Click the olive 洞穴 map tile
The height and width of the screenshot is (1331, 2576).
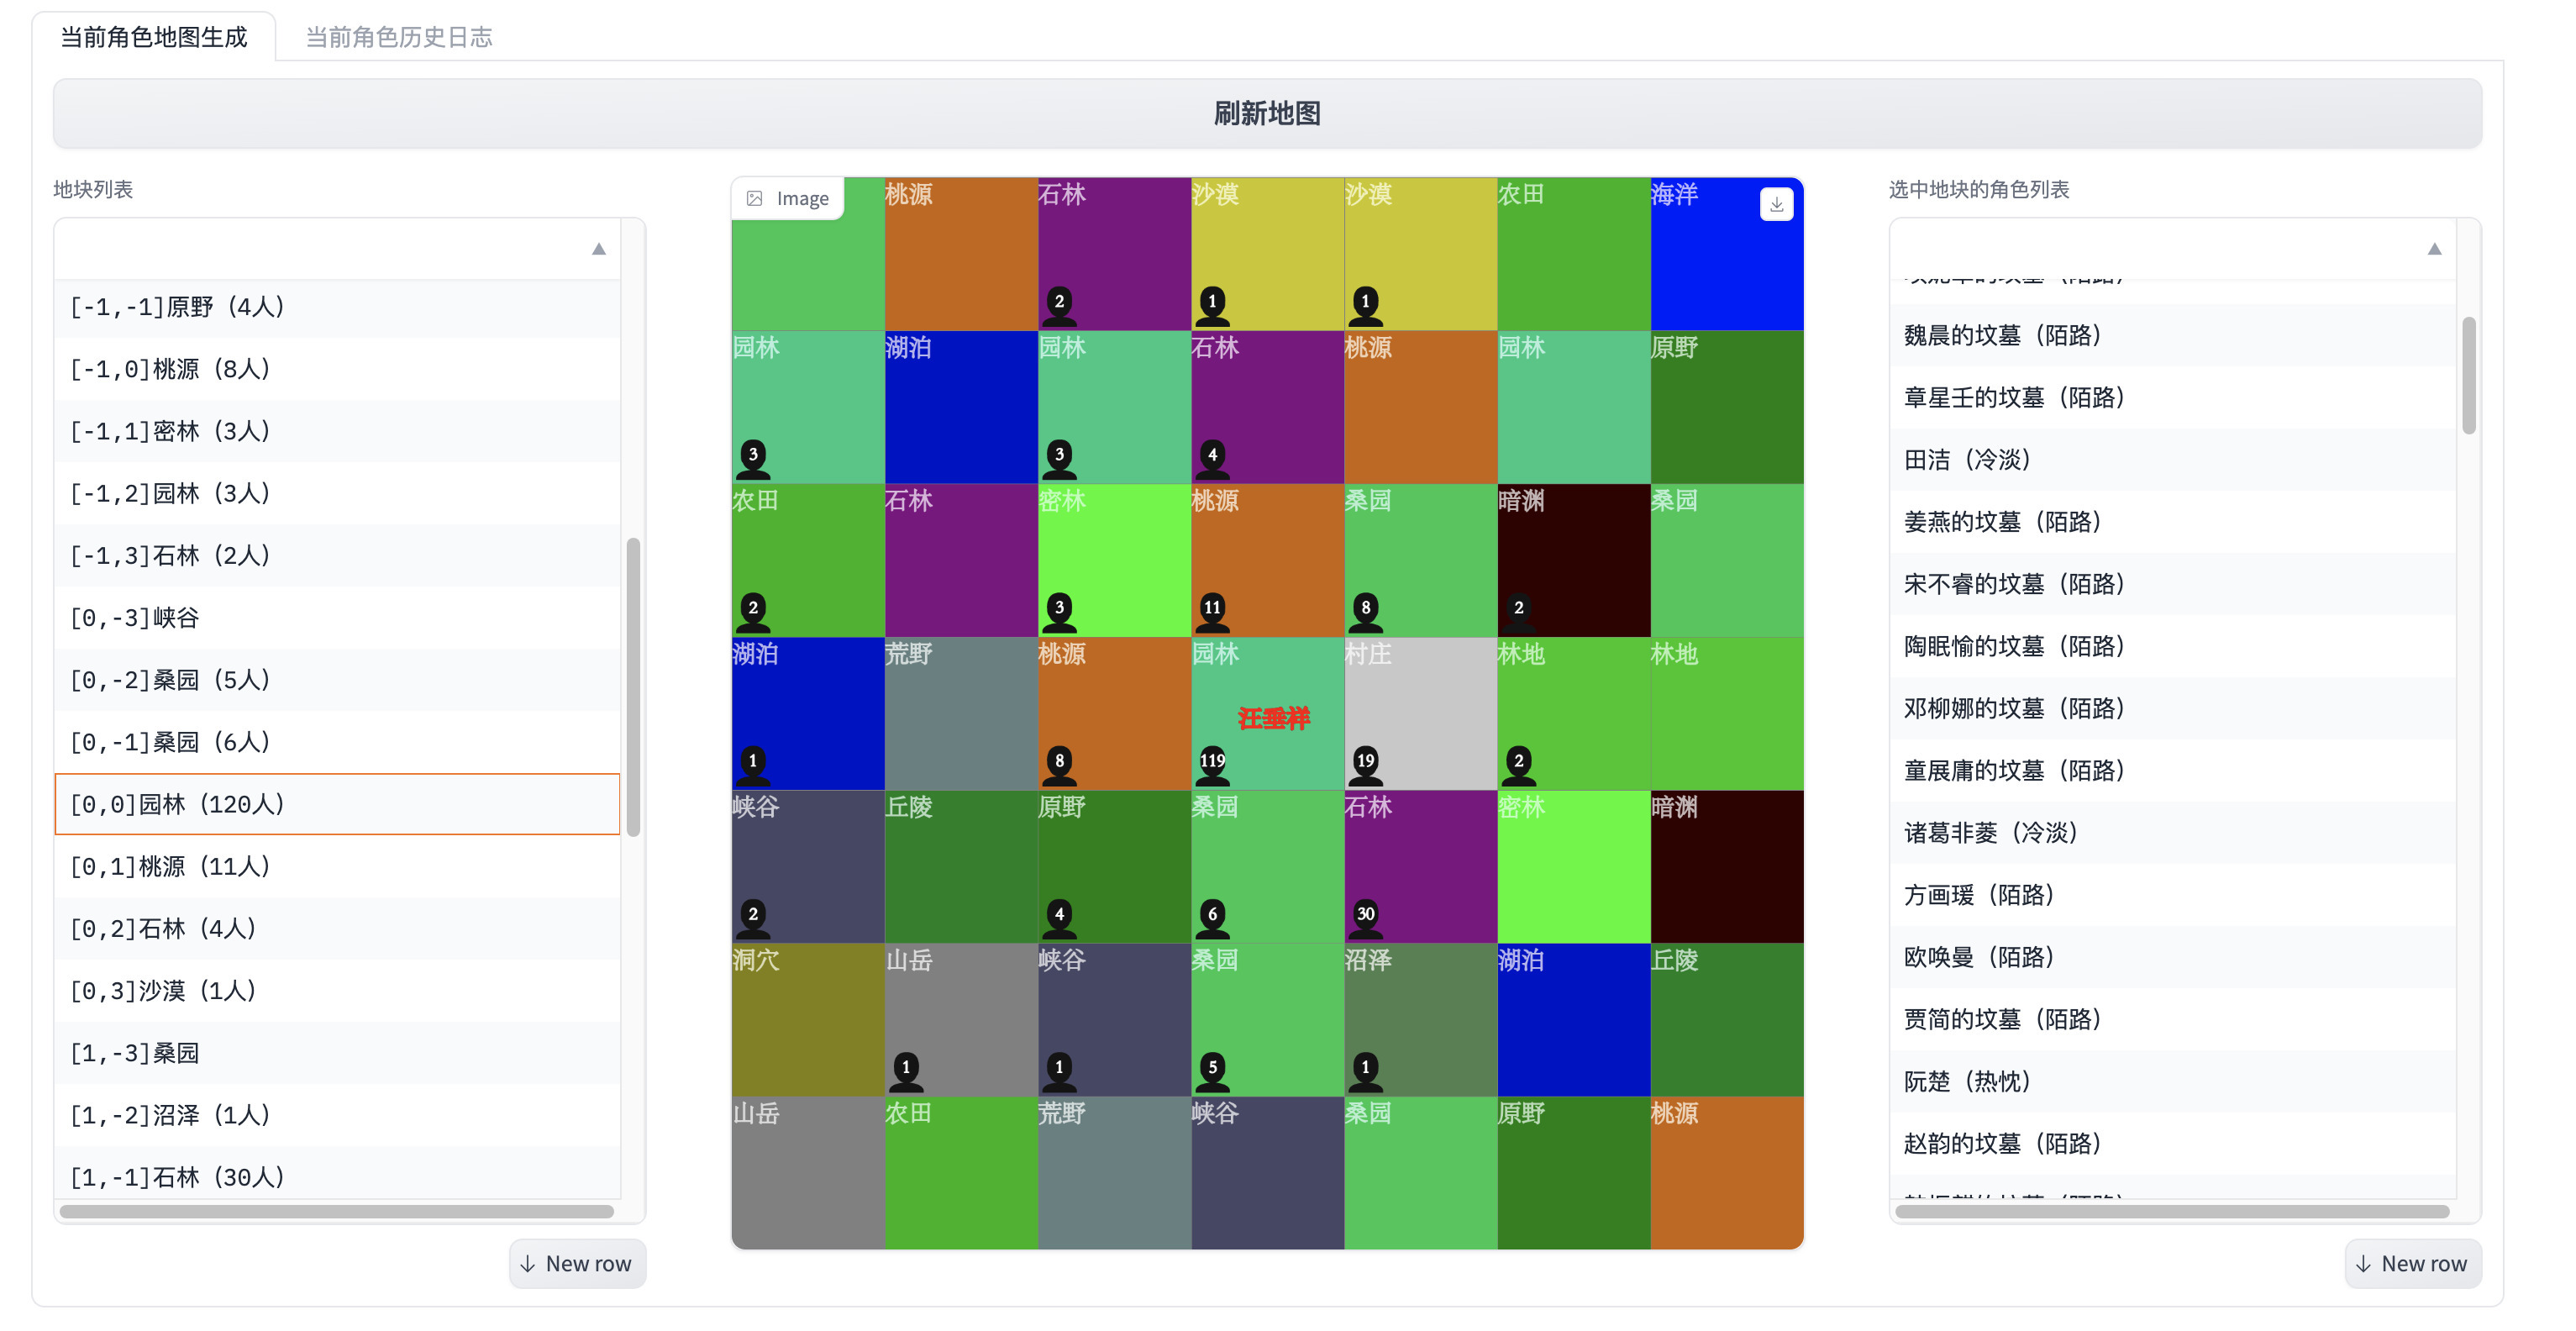click(808, 1020)
